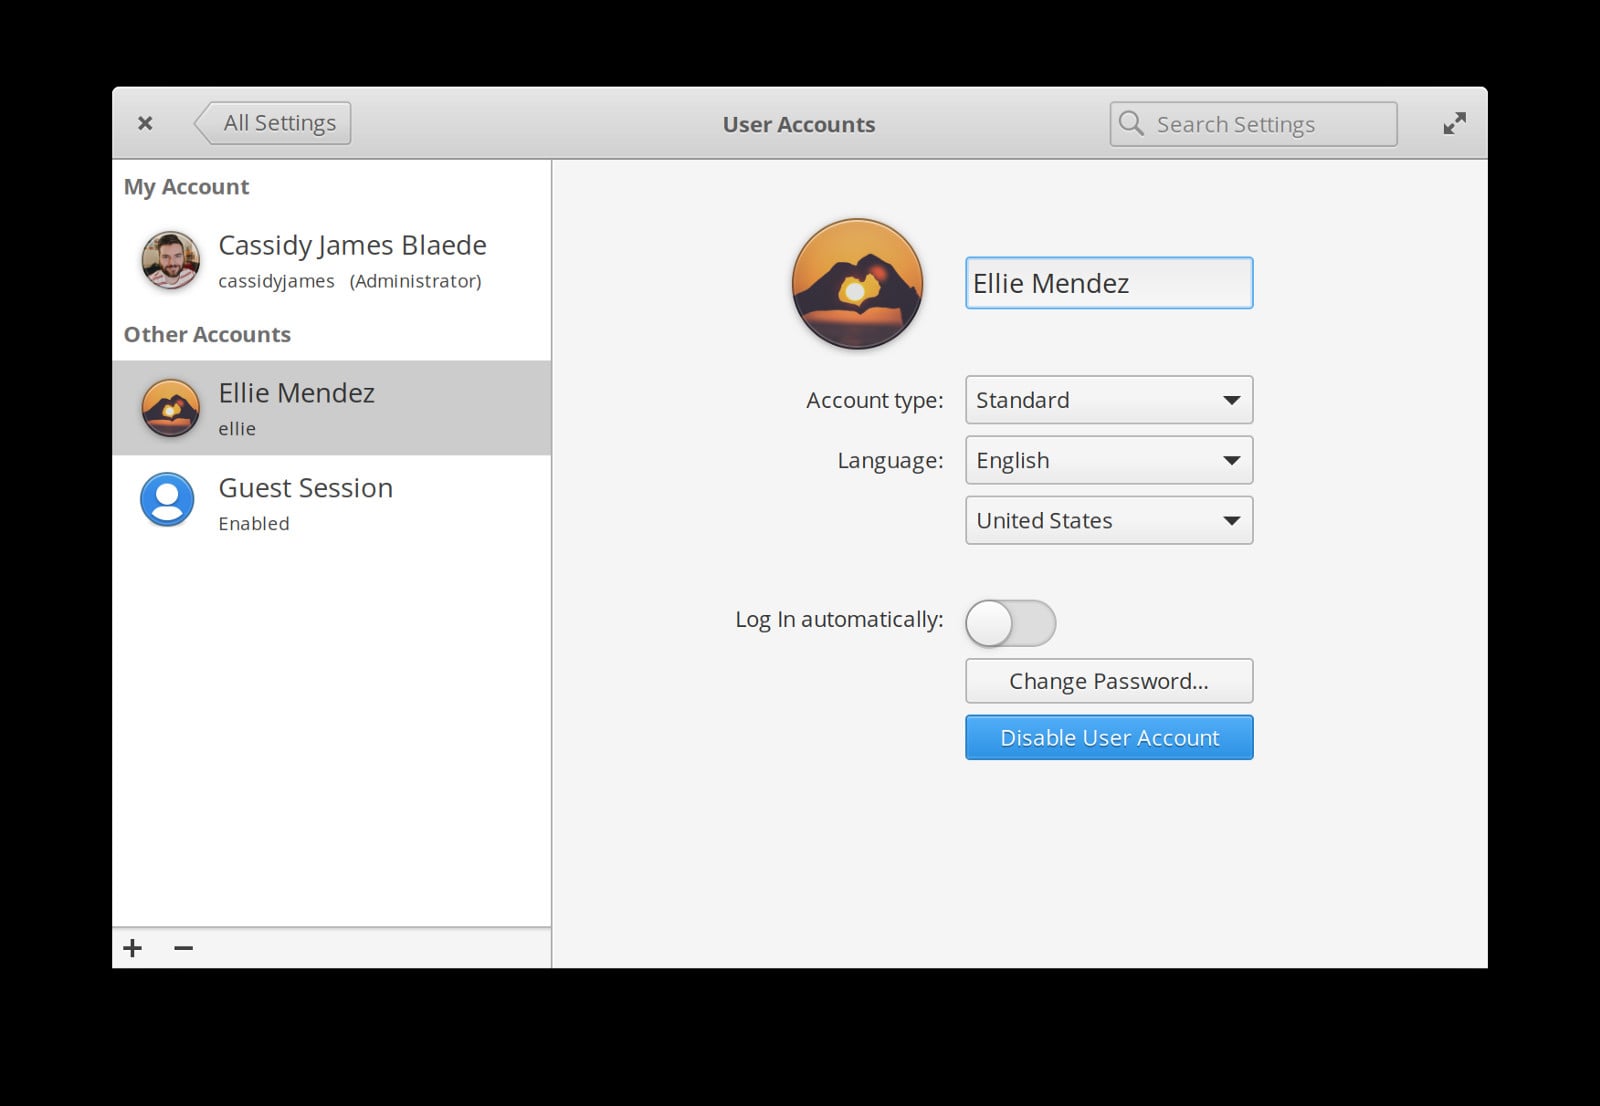Click inside the Ellie Mendez name field

(1108, 283)
